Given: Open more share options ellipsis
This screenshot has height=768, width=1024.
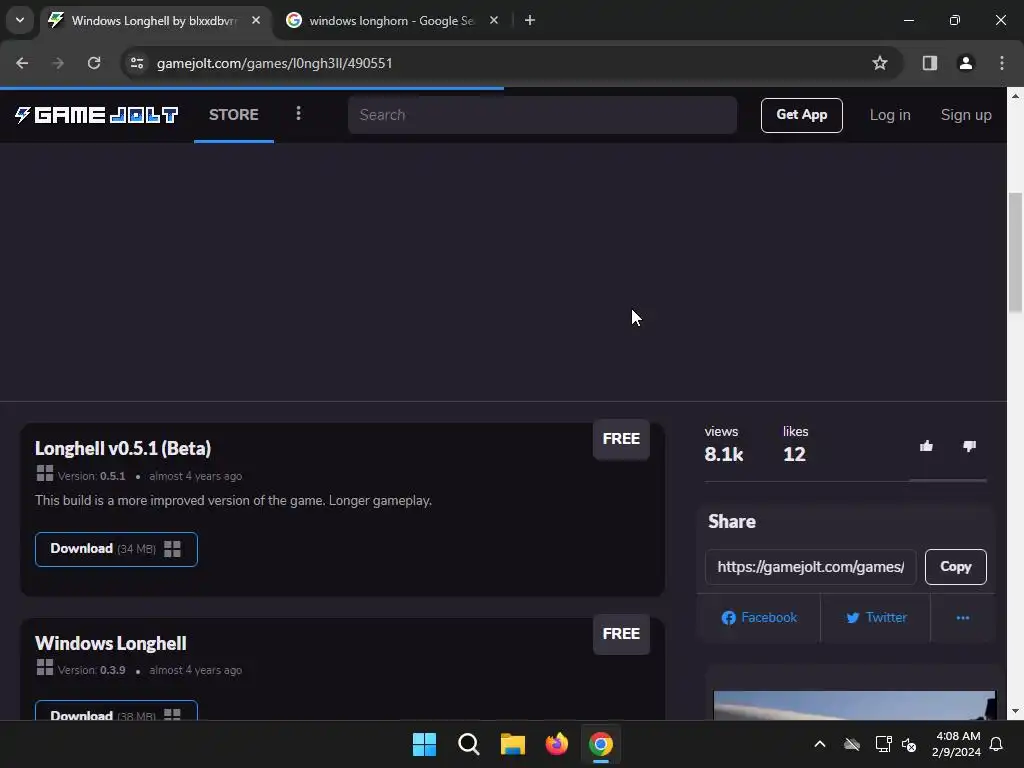Looking at the screenshot, I should pos(963,617).
